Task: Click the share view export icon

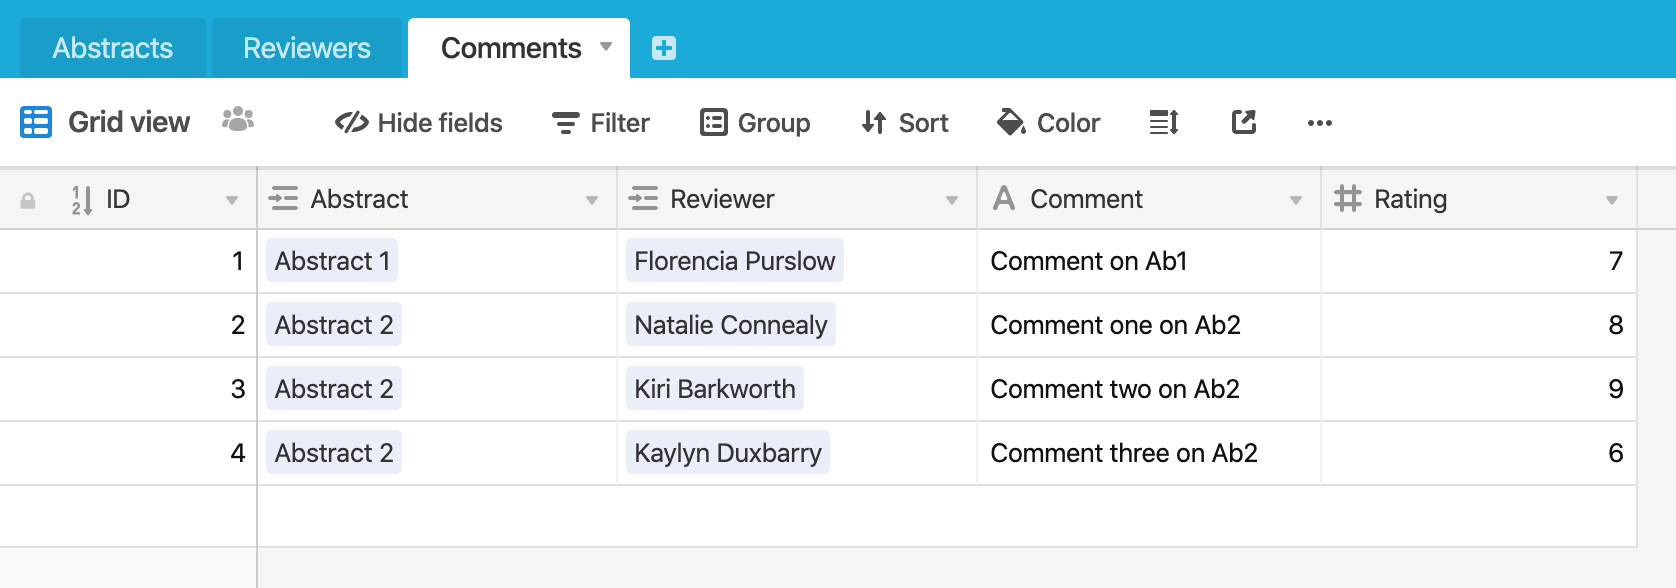Action: pyautogui.click(x=1244, y=123)
